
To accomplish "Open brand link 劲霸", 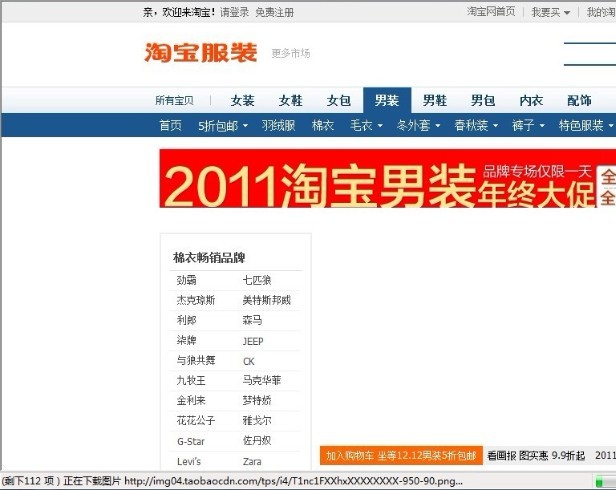I will [186, 280].
